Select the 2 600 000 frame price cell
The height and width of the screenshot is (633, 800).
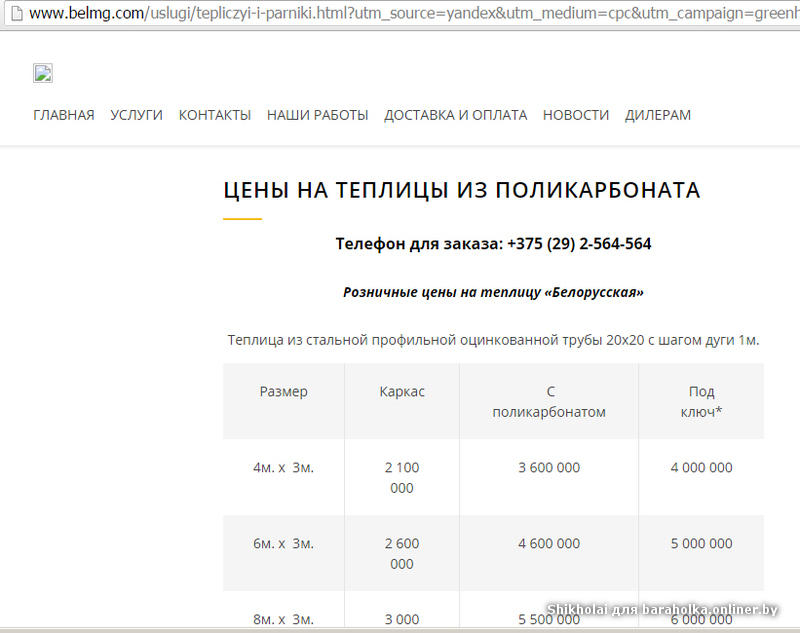tap(402, 553)
